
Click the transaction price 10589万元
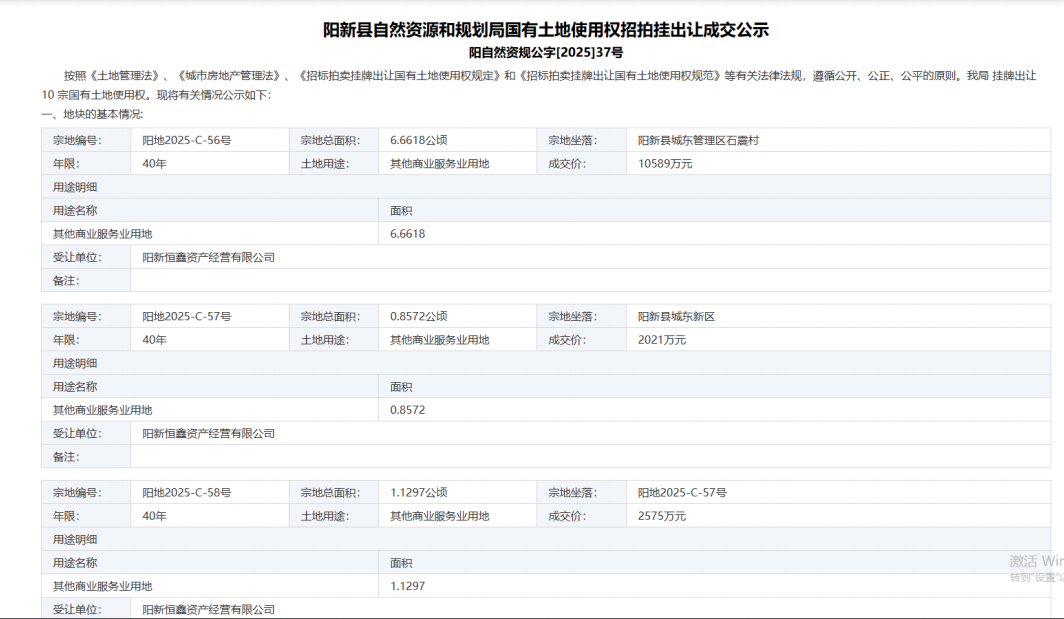click(x=665, y=163)
